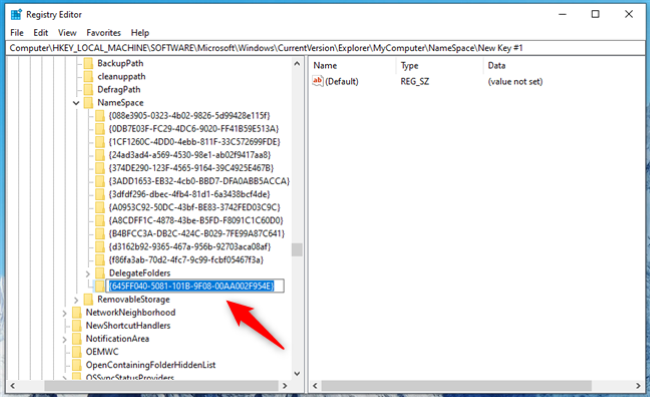This screenshot has width=650, height=397.
Task: Click the DelegateFolders folder icon
Action: (x=100, y=273)
